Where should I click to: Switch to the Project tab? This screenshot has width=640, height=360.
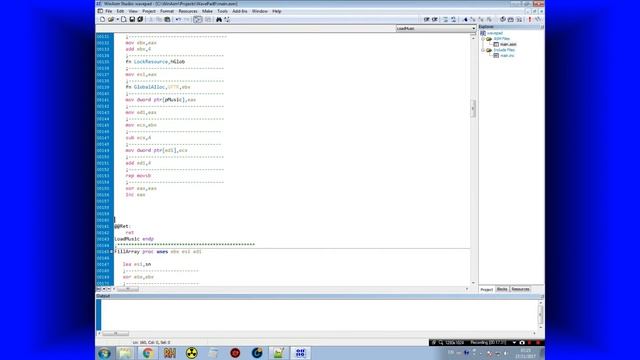(x=487, y=289)
